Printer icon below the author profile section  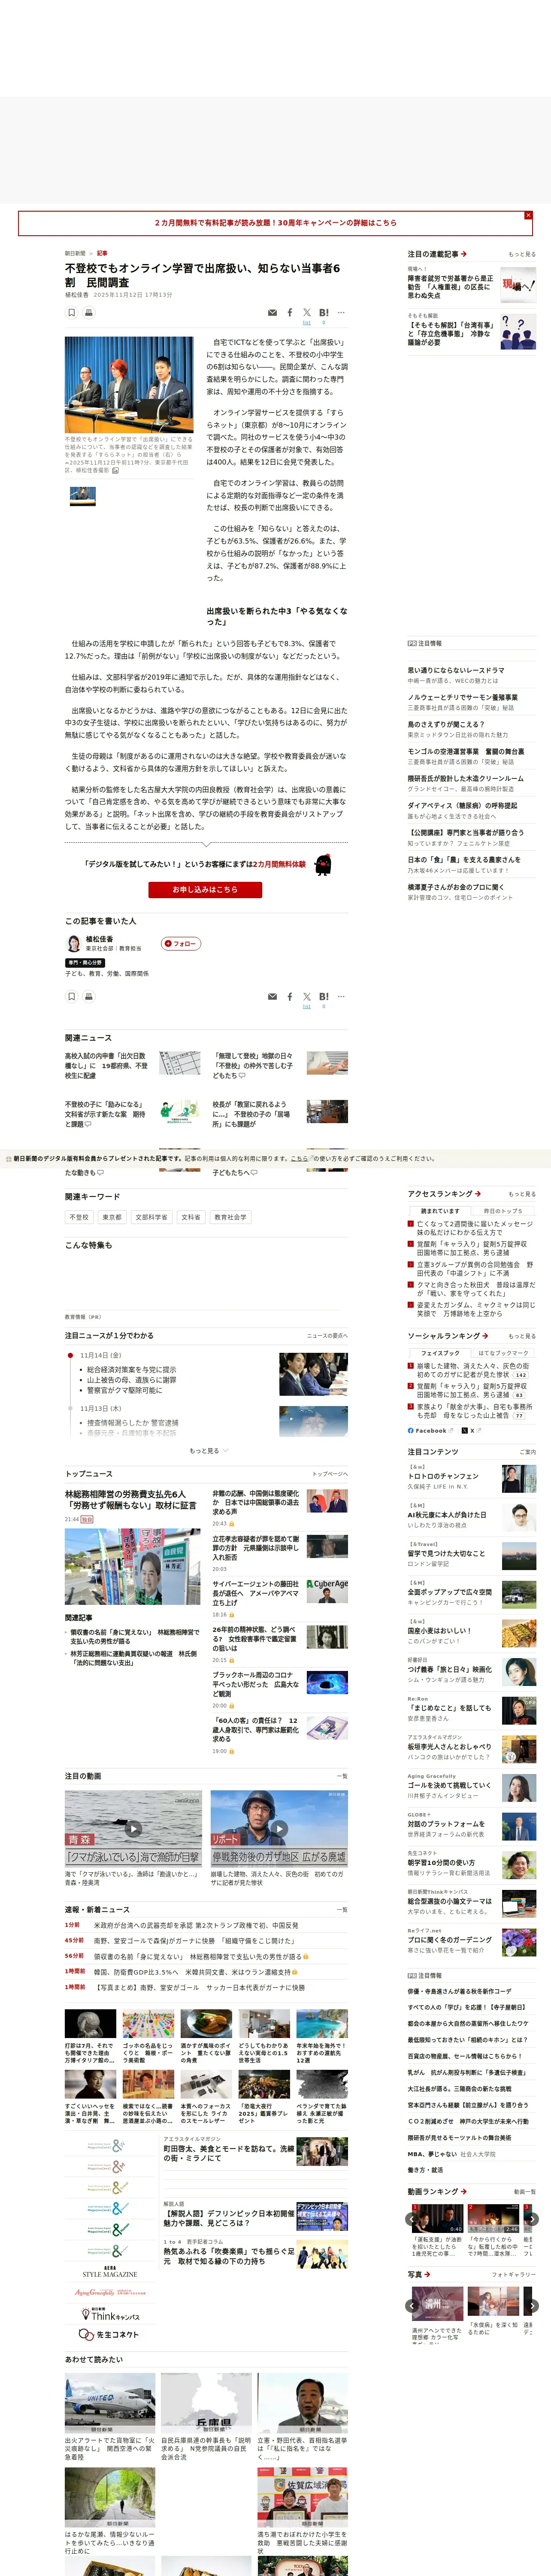point(88,996)
